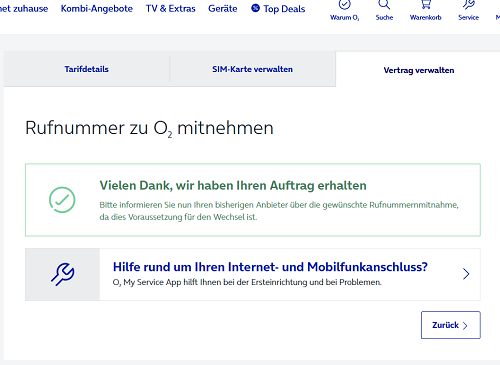The width and height of the screenshot is (500, 365).
Task: Click the Zurück button
Action: coord(451,325)
